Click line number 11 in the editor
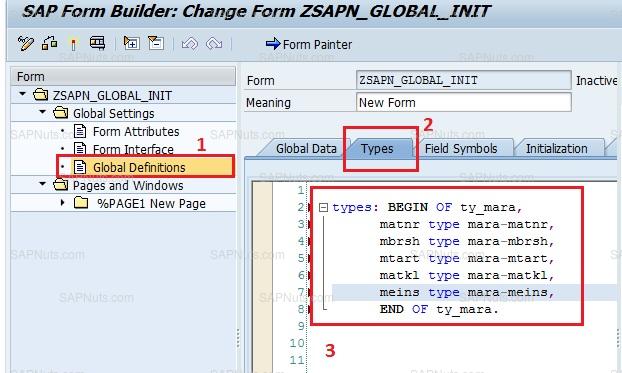The width and height of the screenshot is (622, 373). [297, 360]
